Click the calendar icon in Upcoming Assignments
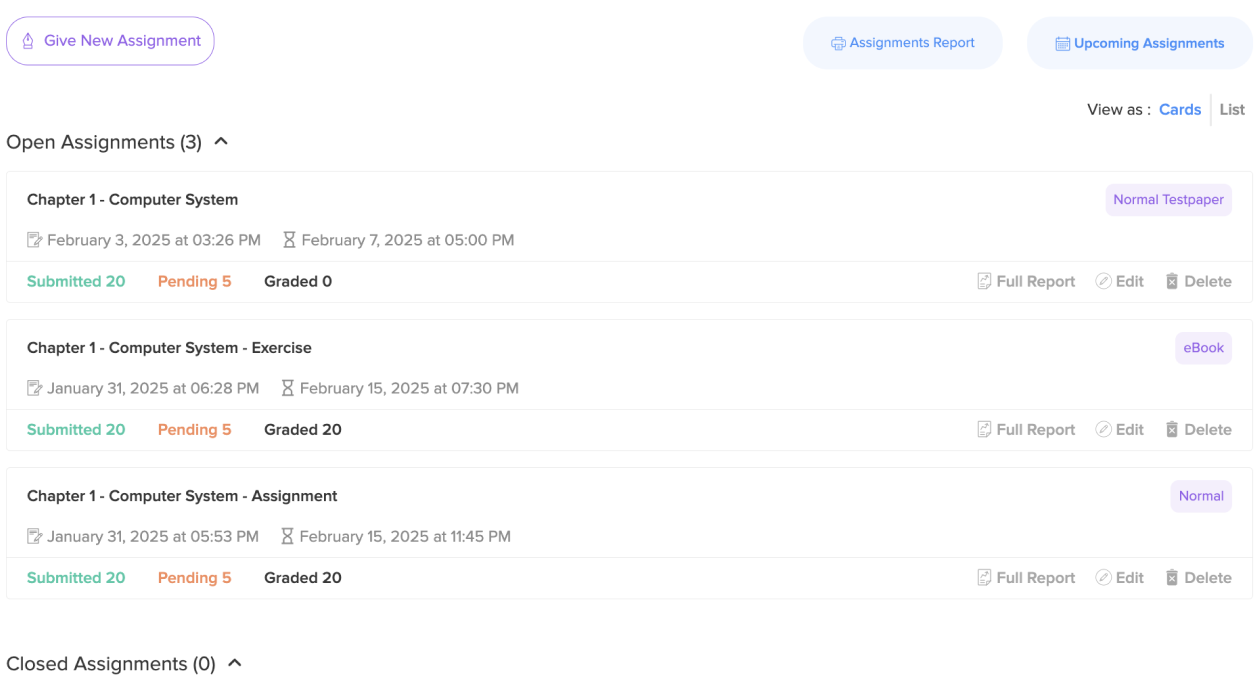The image size is (1260, 682). (x=1063, y=44)
